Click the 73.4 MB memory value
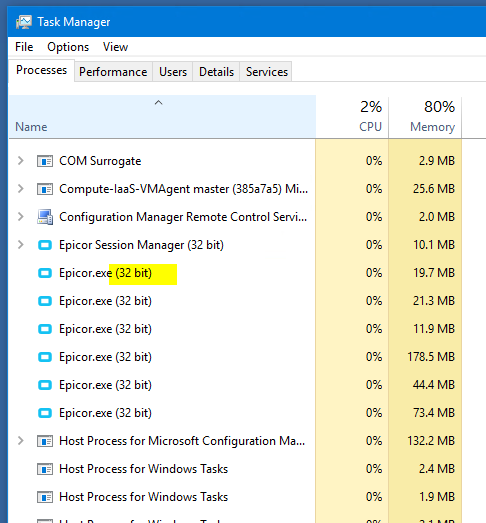Screen dimensions: 486x523 [434, 413]
